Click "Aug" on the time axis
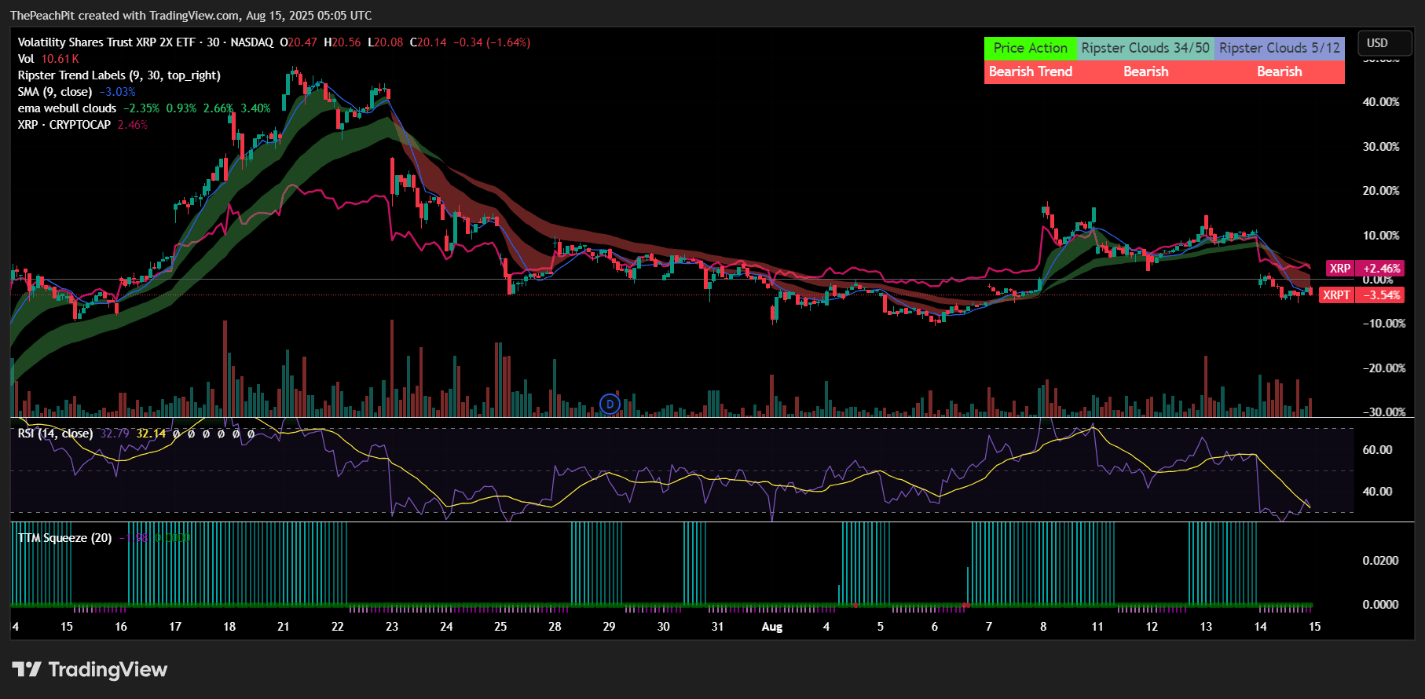 [x=772, y=626]
